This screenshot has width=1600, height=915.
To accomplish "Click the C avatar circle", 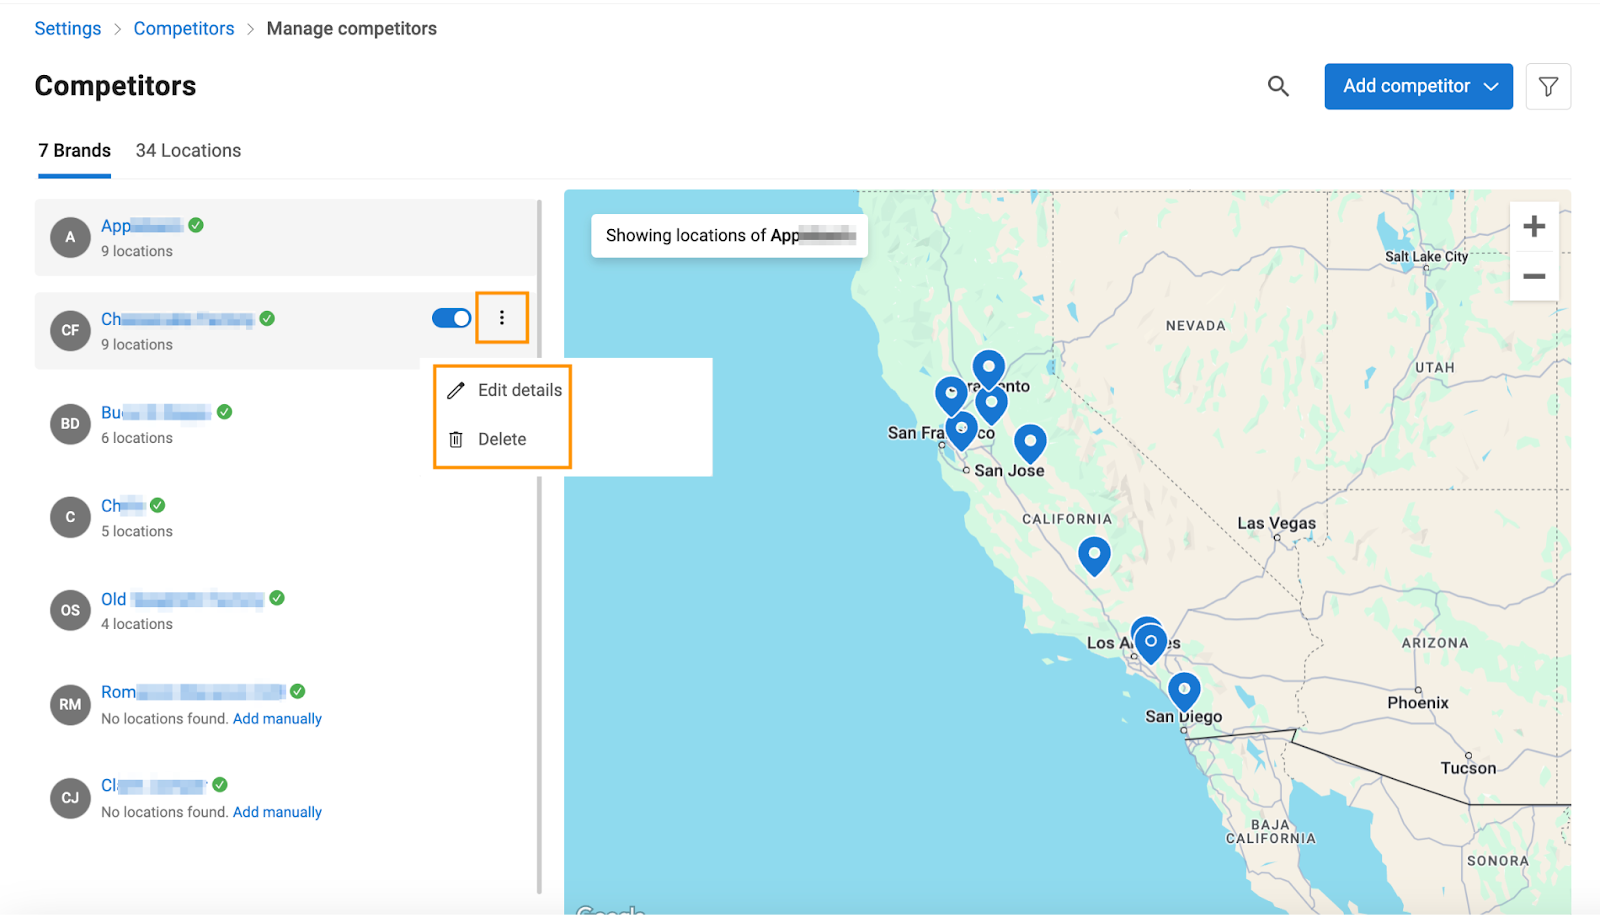I will pos(70,517).
